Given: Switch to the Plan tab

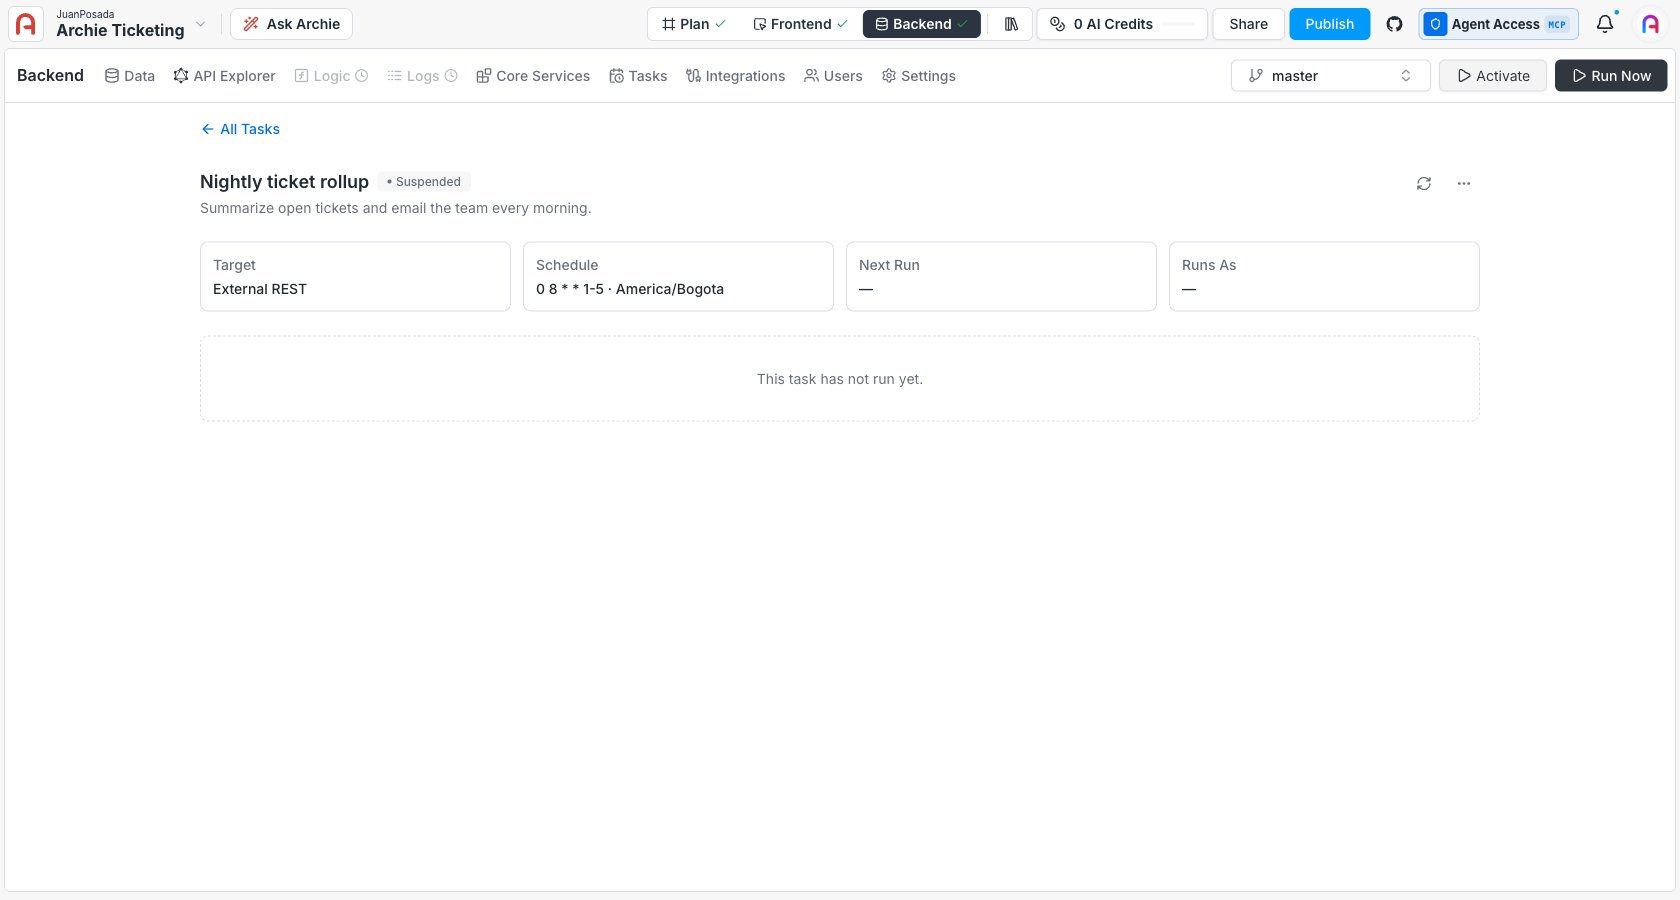Looking at the screenshot, I should (x=694, y=24).
